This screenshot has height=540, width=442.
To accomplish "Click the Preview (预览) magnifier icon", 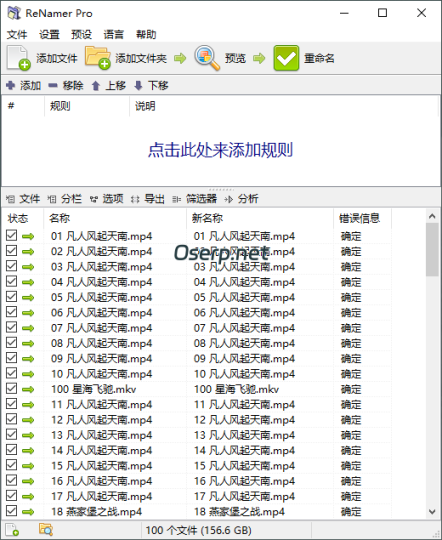I will pyautogui.click(x=207, y=58).
